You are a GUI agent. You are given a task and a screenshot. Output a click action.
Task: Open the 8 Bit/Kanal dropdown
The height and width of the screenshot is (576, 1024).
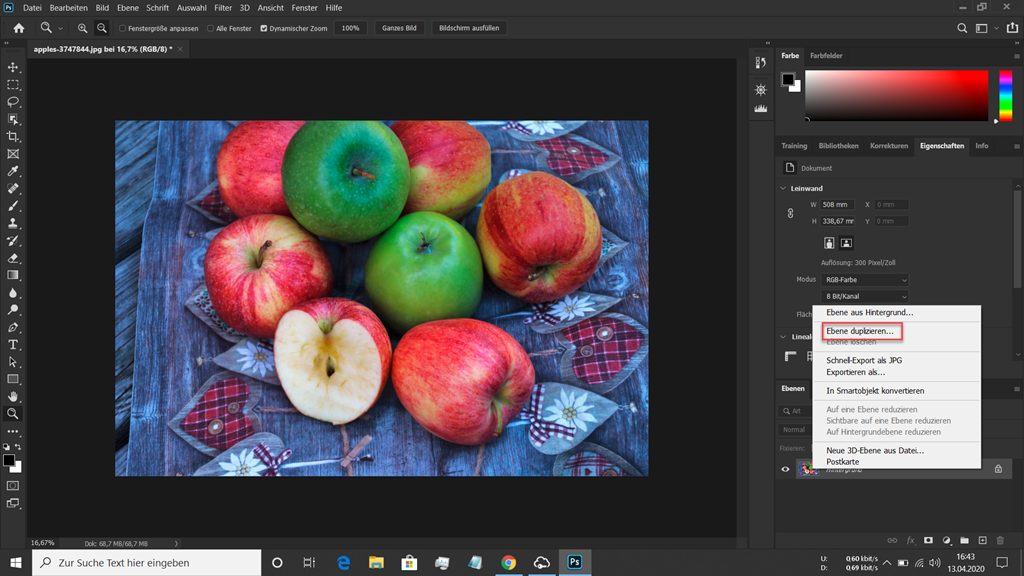point(865,296)
